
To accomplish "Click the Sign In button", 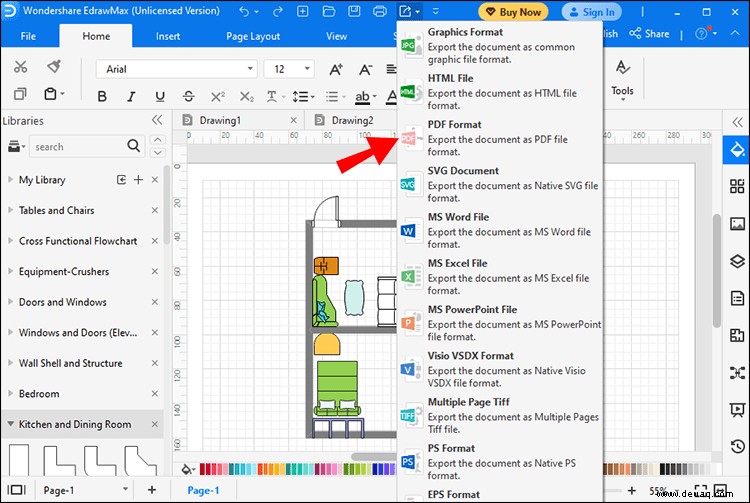I will point(591,12).
